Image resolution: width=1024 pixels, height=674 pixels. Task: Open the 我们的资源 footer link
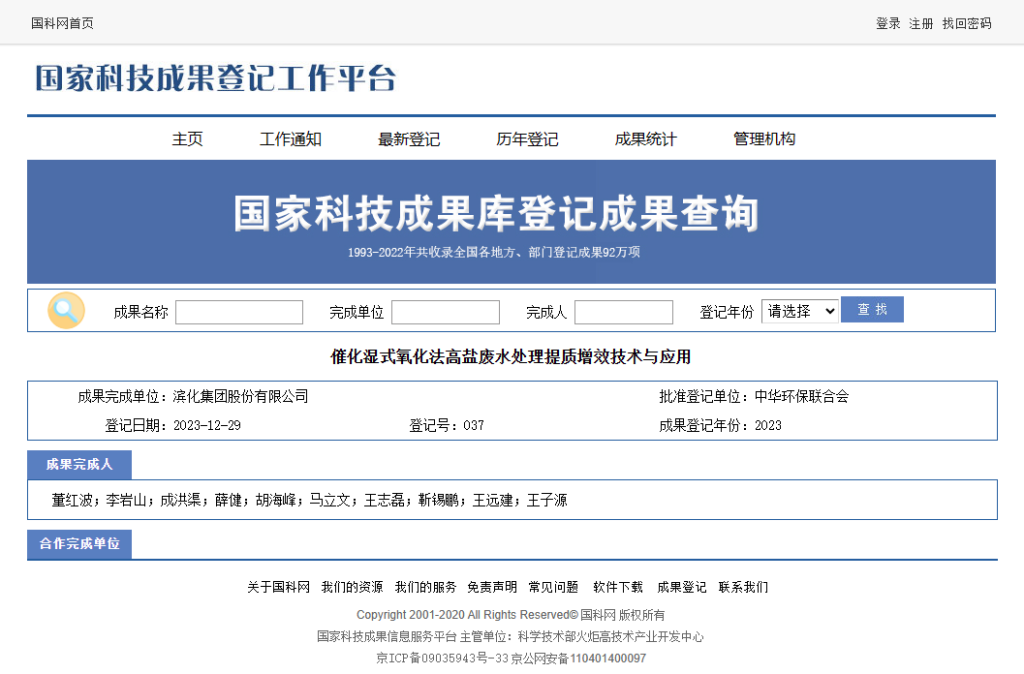tap(352, 587)
